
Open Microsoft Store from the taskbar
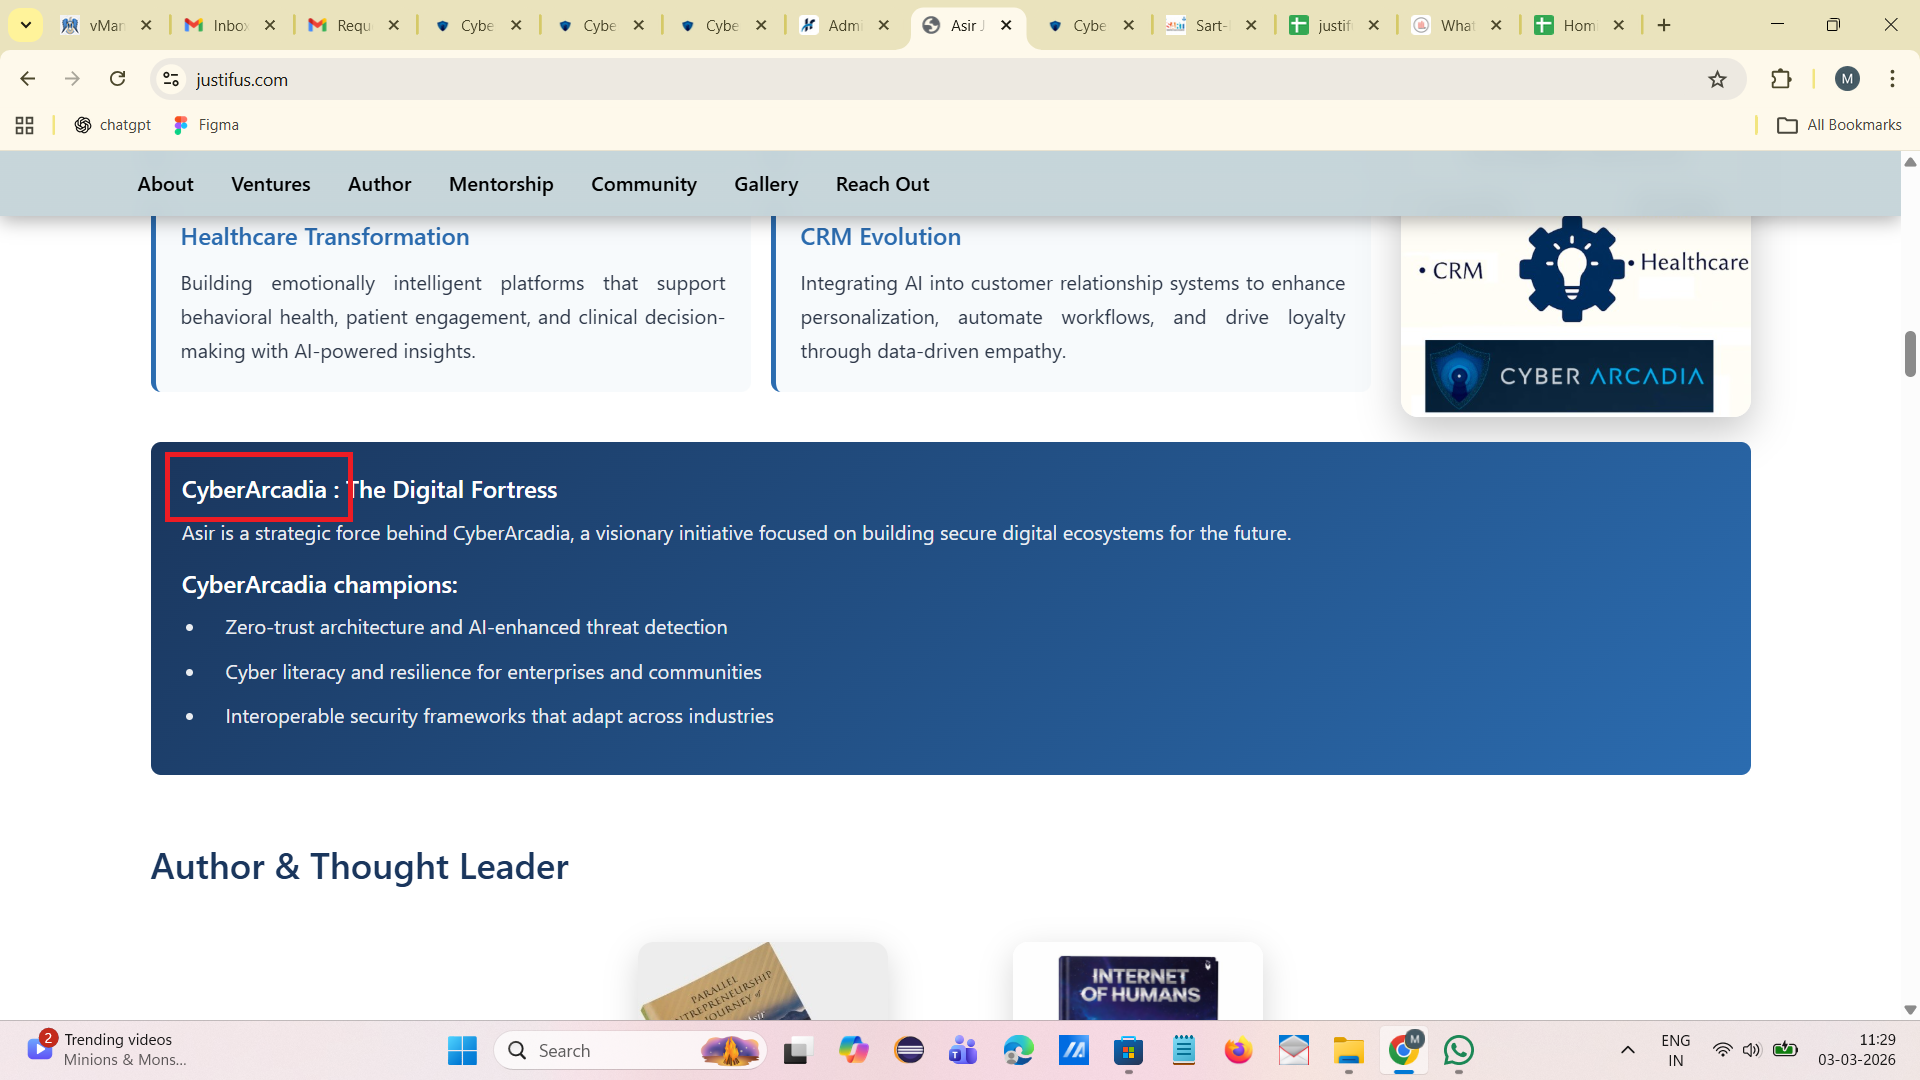click(x=1128, y=1050)
